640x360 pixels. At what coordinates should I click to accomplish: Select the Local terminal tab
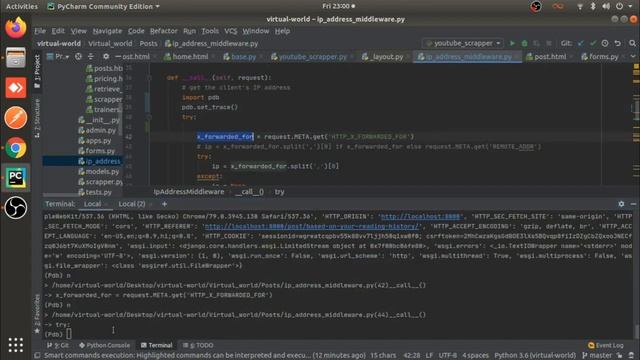tap(93, 204)
